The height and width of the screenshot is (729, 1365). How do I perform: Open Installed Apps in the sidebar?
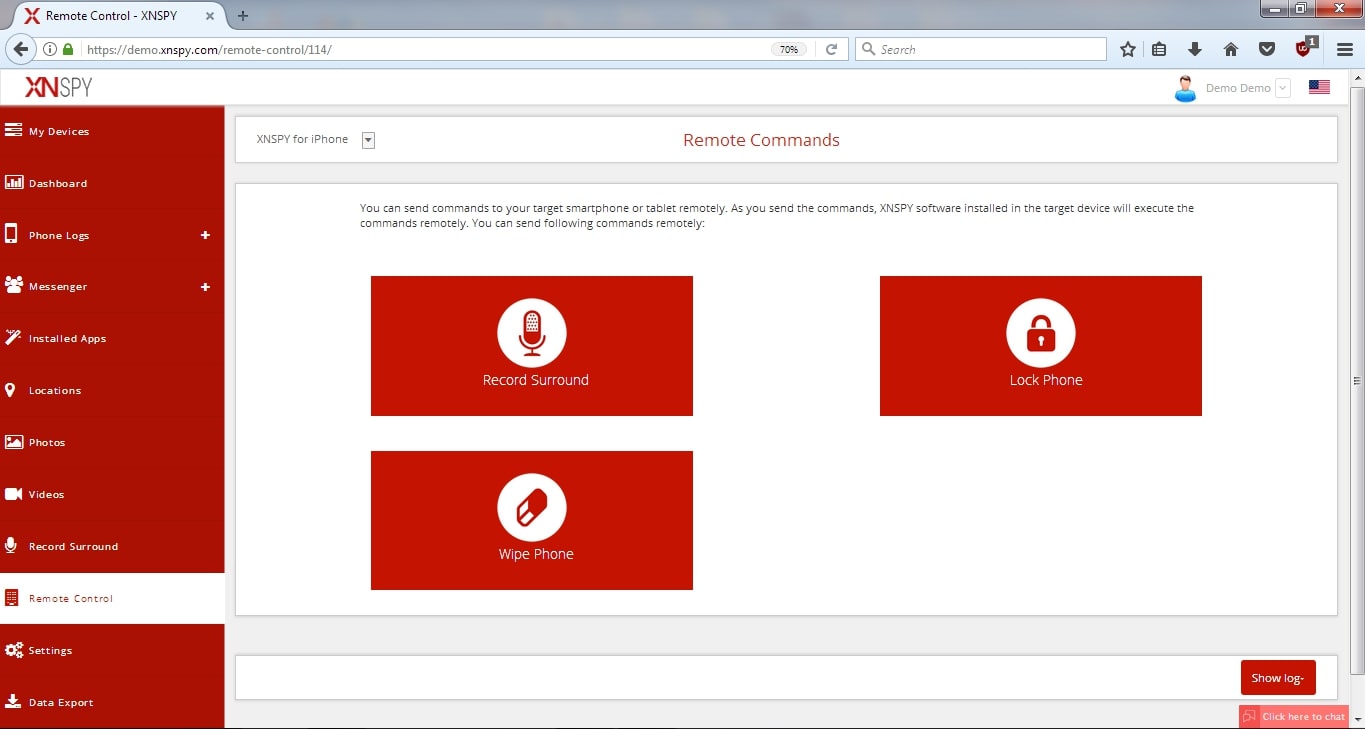112,339
